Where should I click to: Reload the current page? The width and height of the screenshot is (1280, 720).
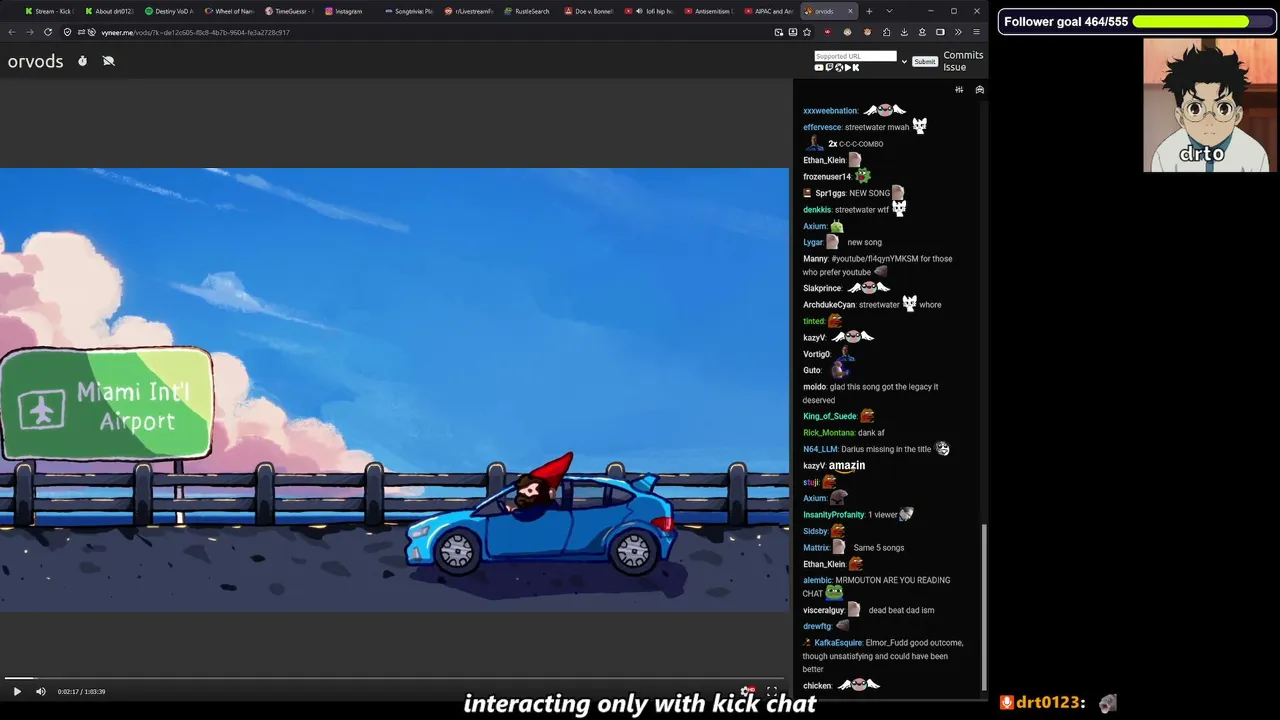click(47, 32)
